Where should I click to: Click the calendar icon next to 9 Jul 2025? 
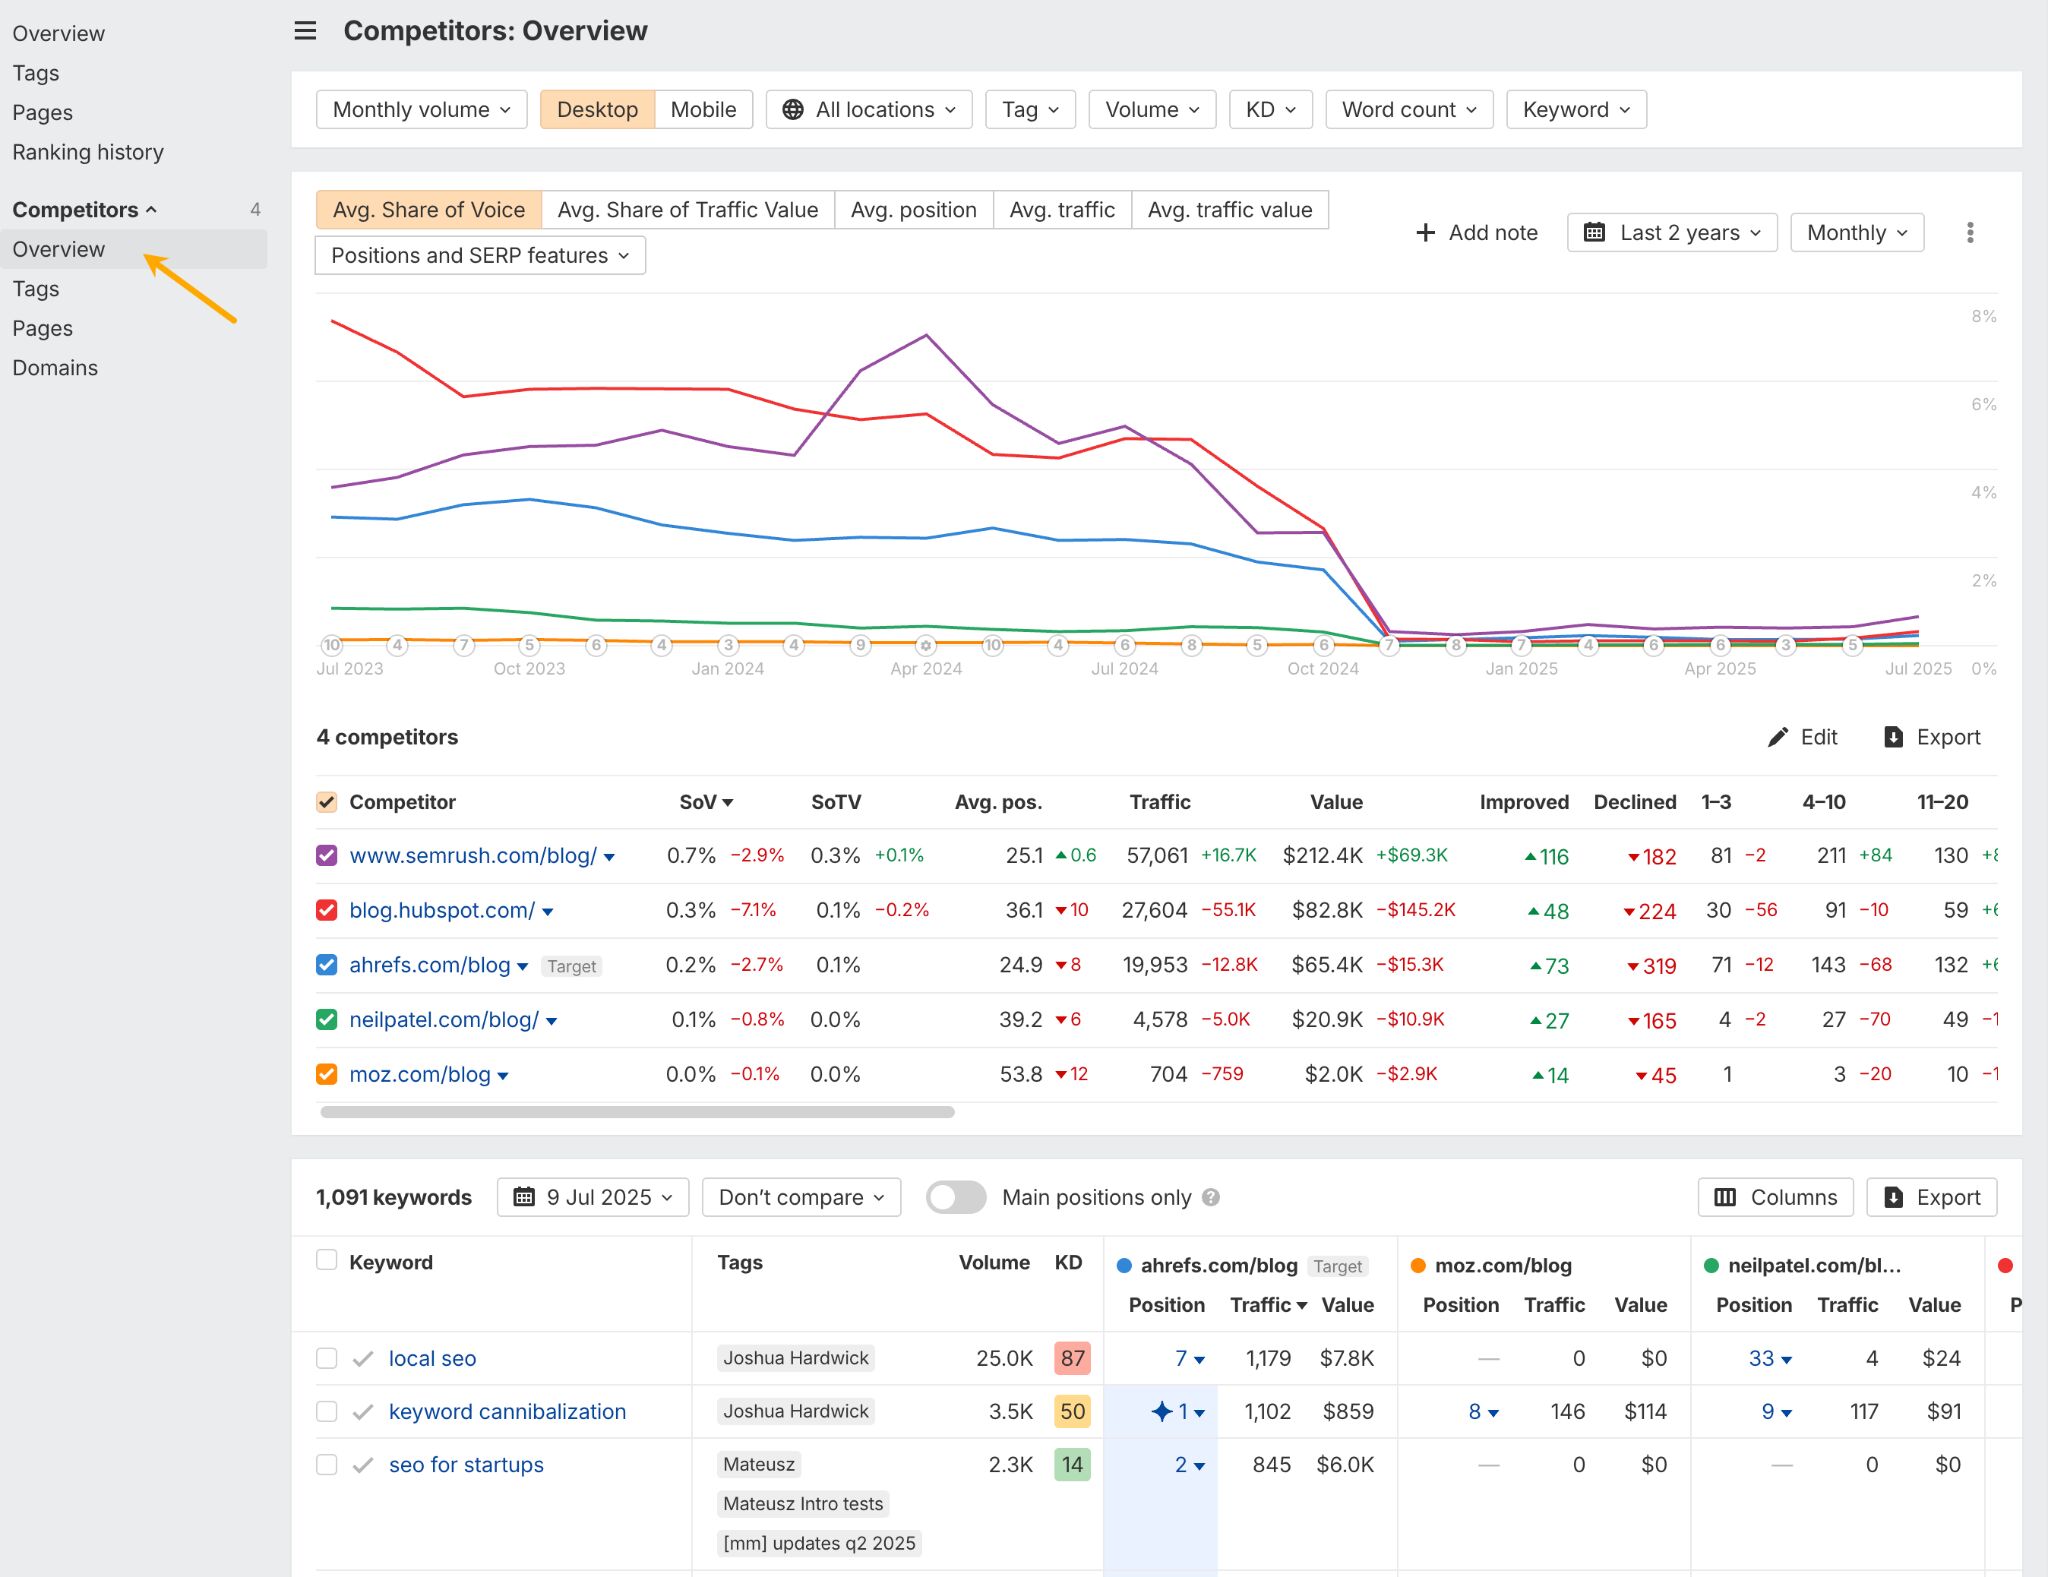point(522,1196)
